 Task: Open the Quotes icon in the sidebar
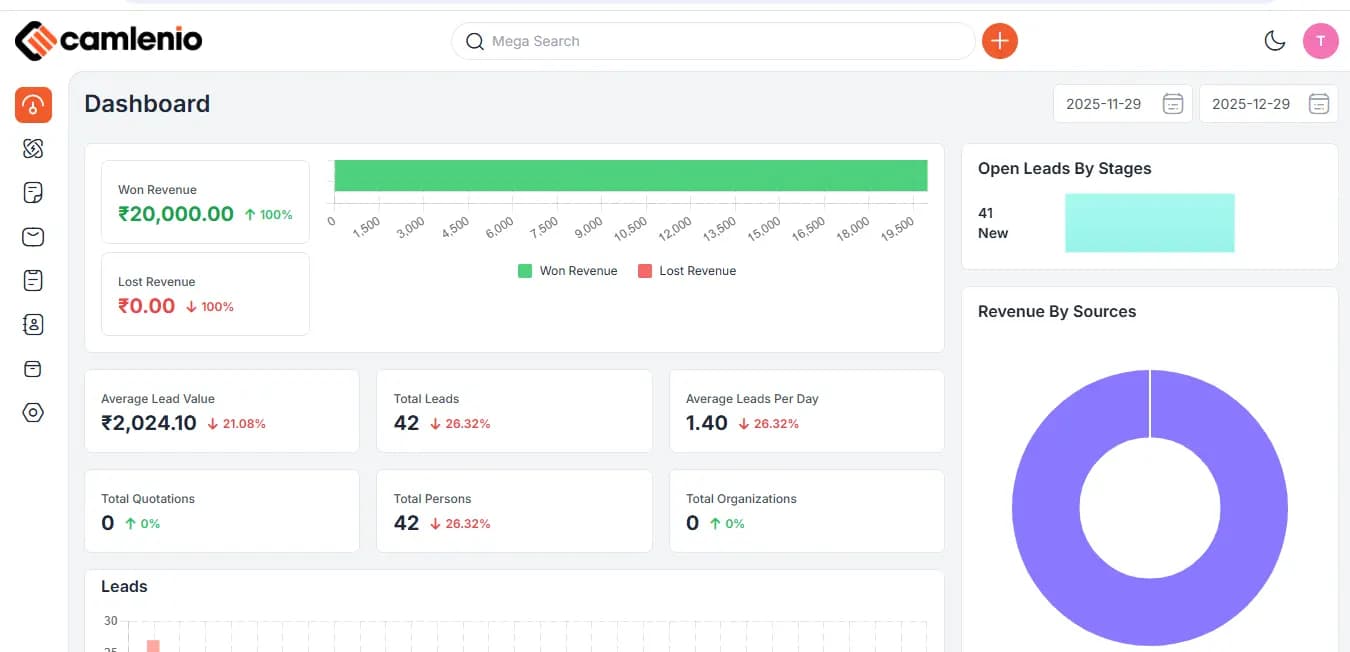pos(33,192)
